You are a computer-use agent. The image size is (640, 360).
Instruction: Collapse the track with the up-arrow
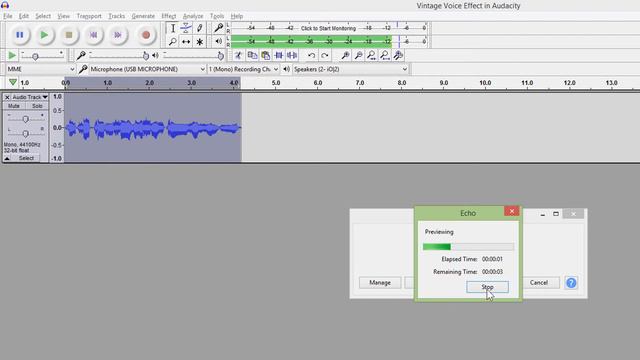tap(7, 158)
